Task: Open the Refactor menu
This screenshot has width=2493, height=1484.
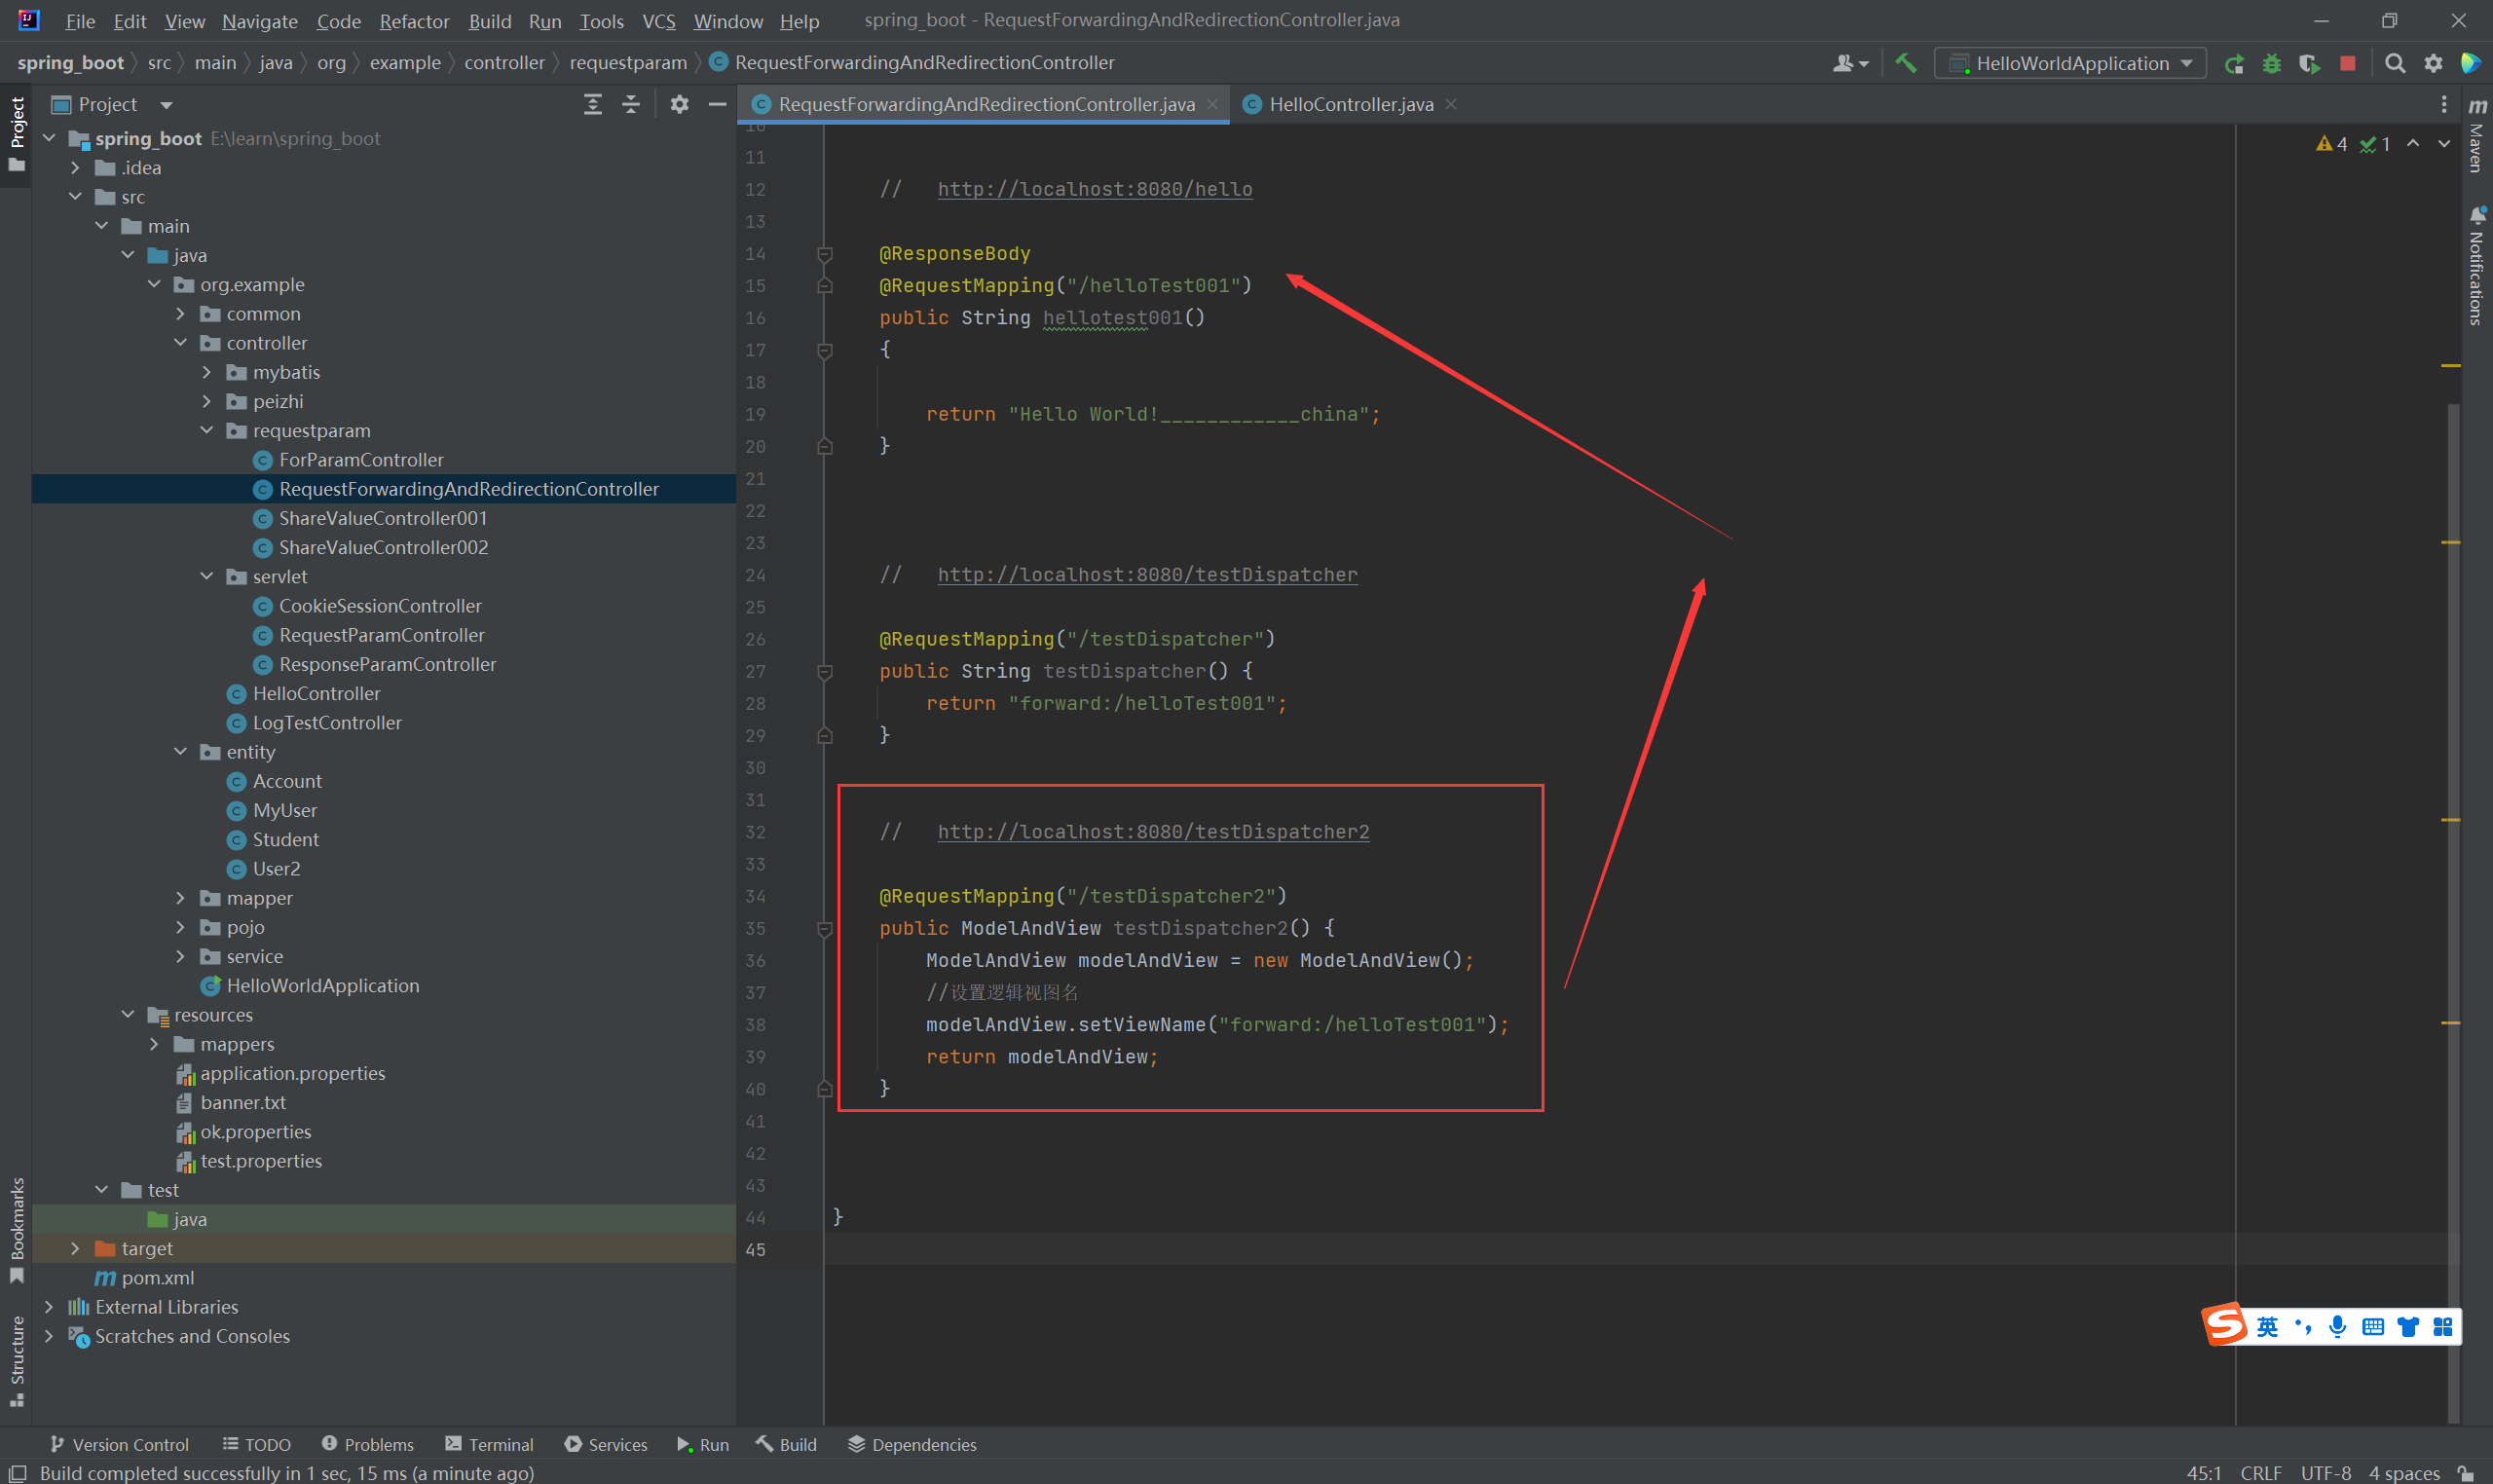Action: pyautogui.click(x=413, y=21)
